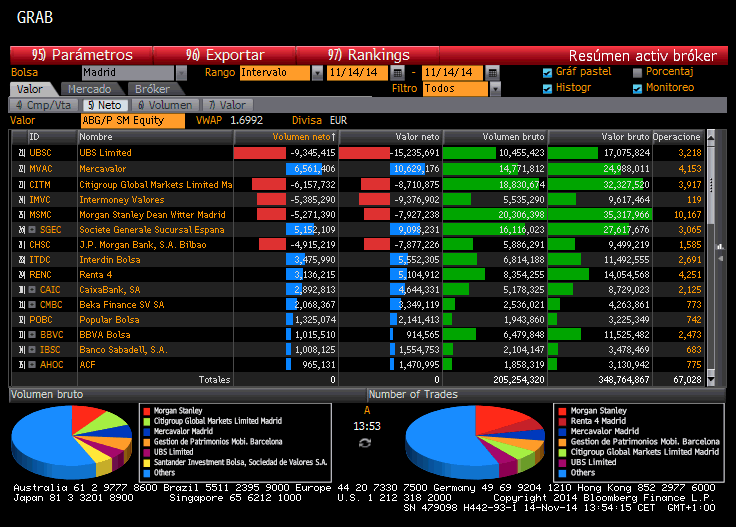Open the end date calendar picker
This screenshot has height=527, width=736.
point(492,73)
